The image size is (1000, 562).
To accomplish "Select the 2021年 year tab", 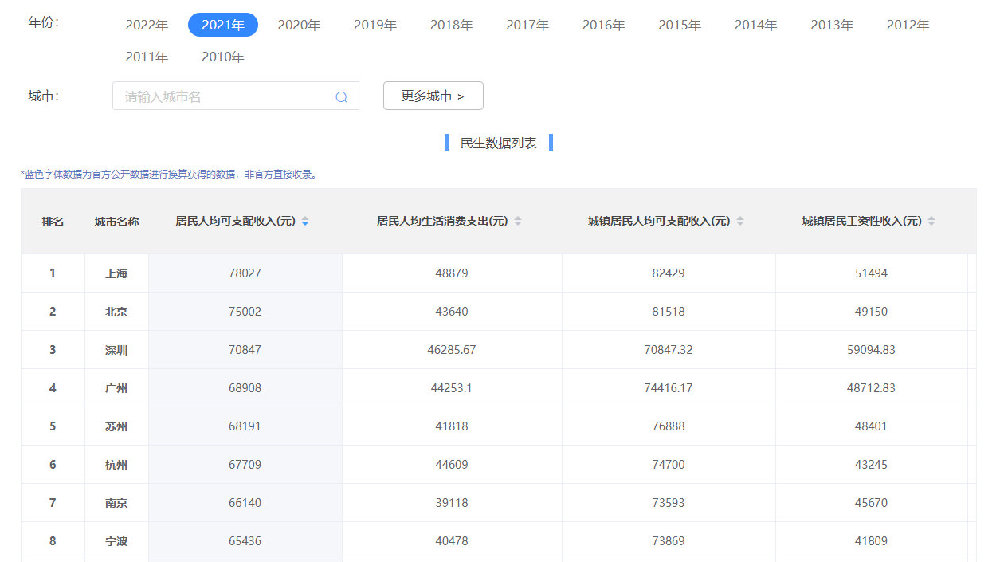I will point(223,25).
